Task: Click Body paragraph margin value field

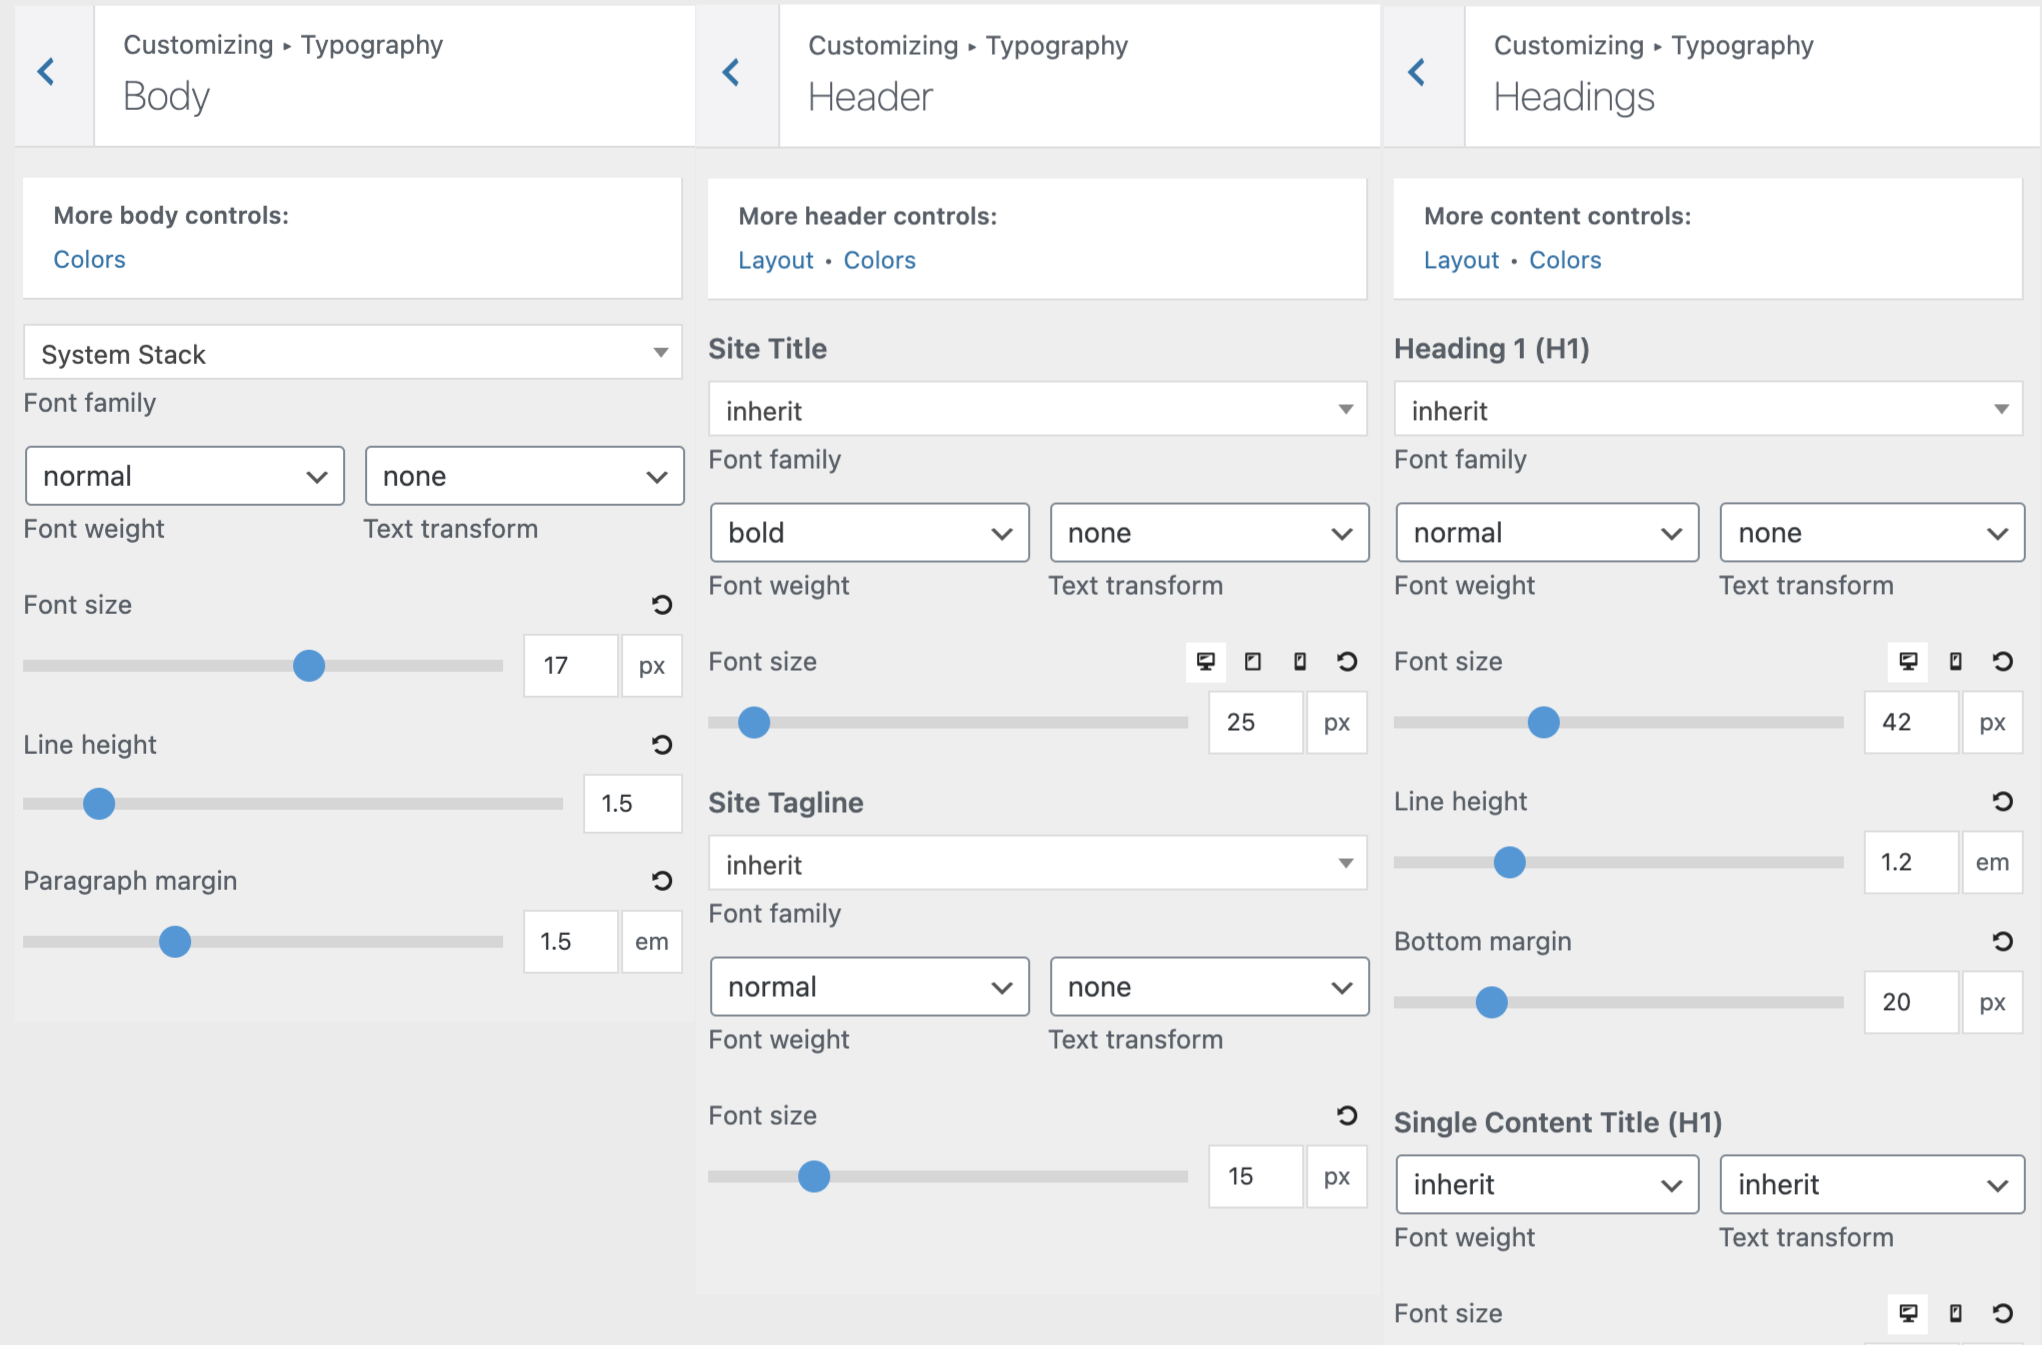Action: 571,942
